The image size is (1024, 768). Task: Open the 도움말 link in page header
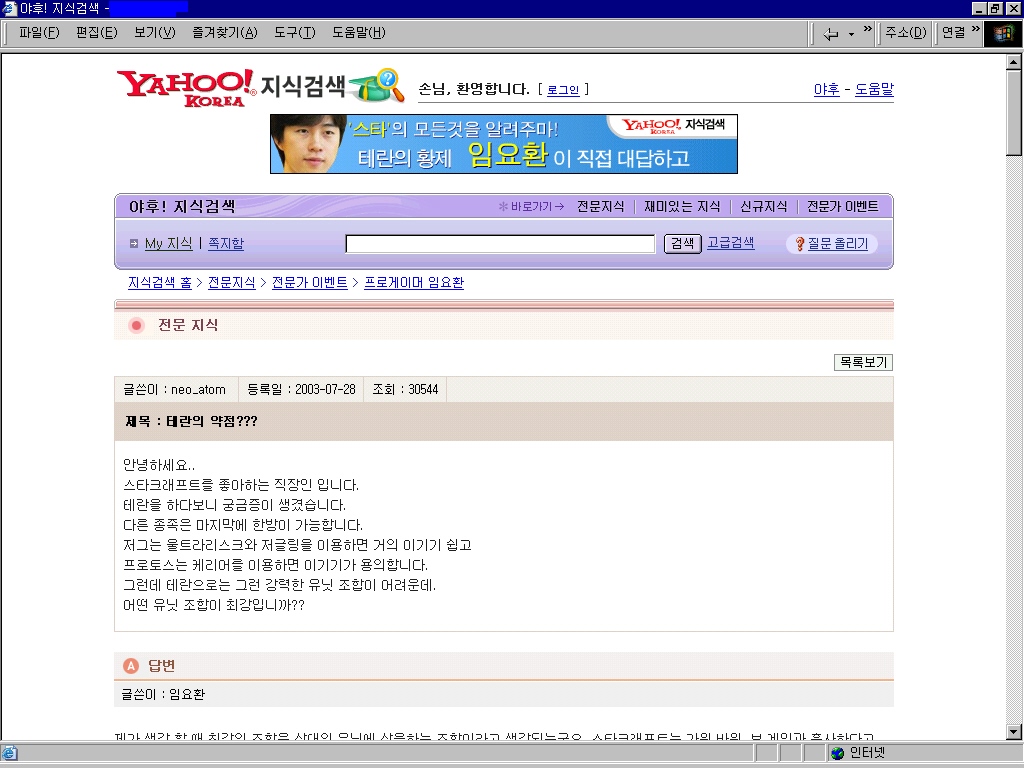[874, 89]
